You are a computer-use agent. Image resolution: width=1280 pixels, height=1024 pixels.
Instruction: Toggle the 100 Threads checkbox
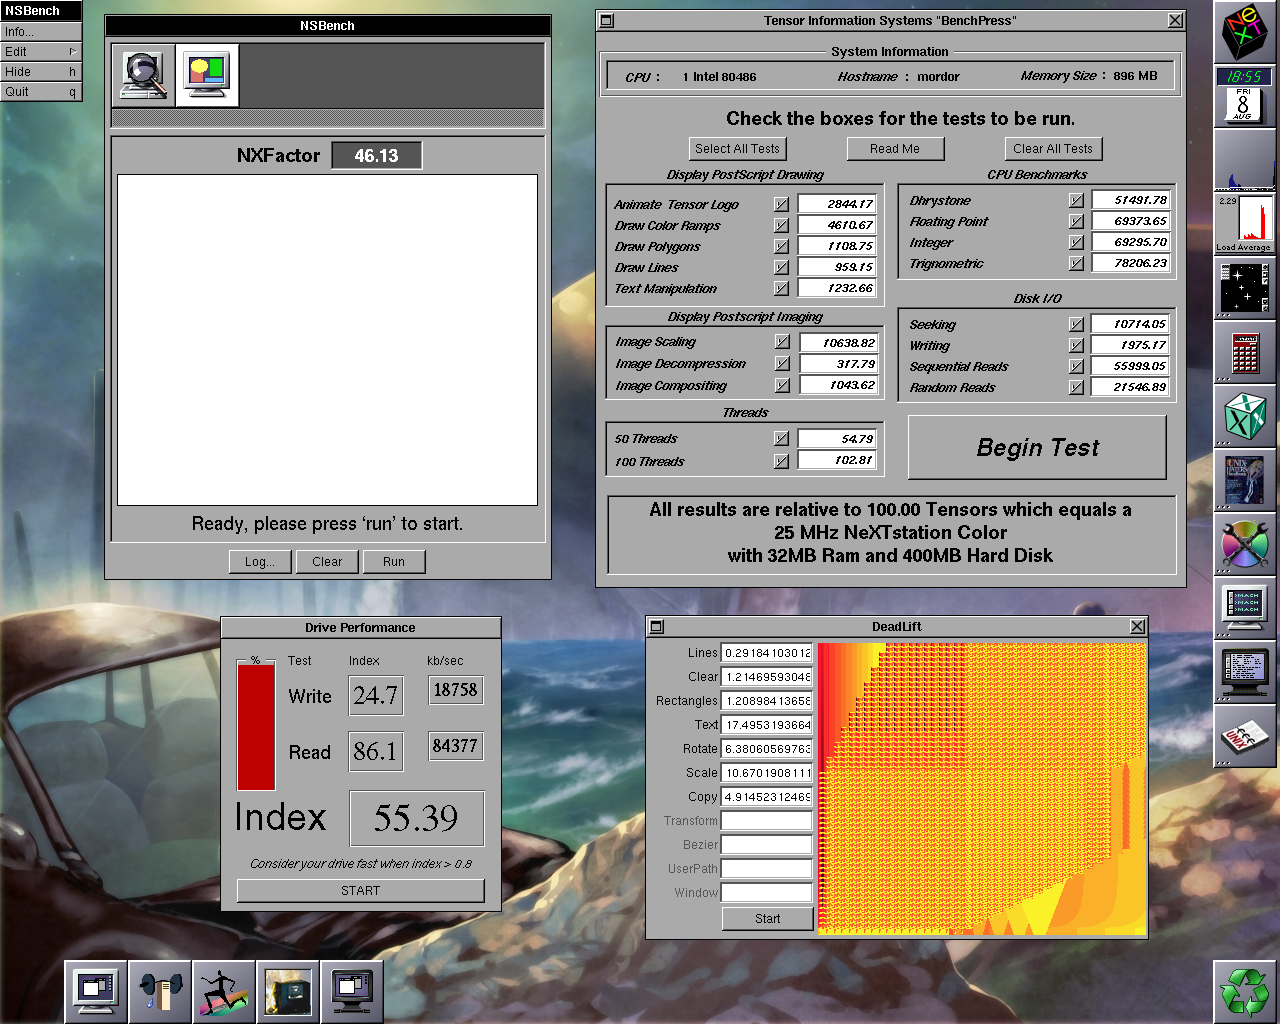tap(781, 461)
